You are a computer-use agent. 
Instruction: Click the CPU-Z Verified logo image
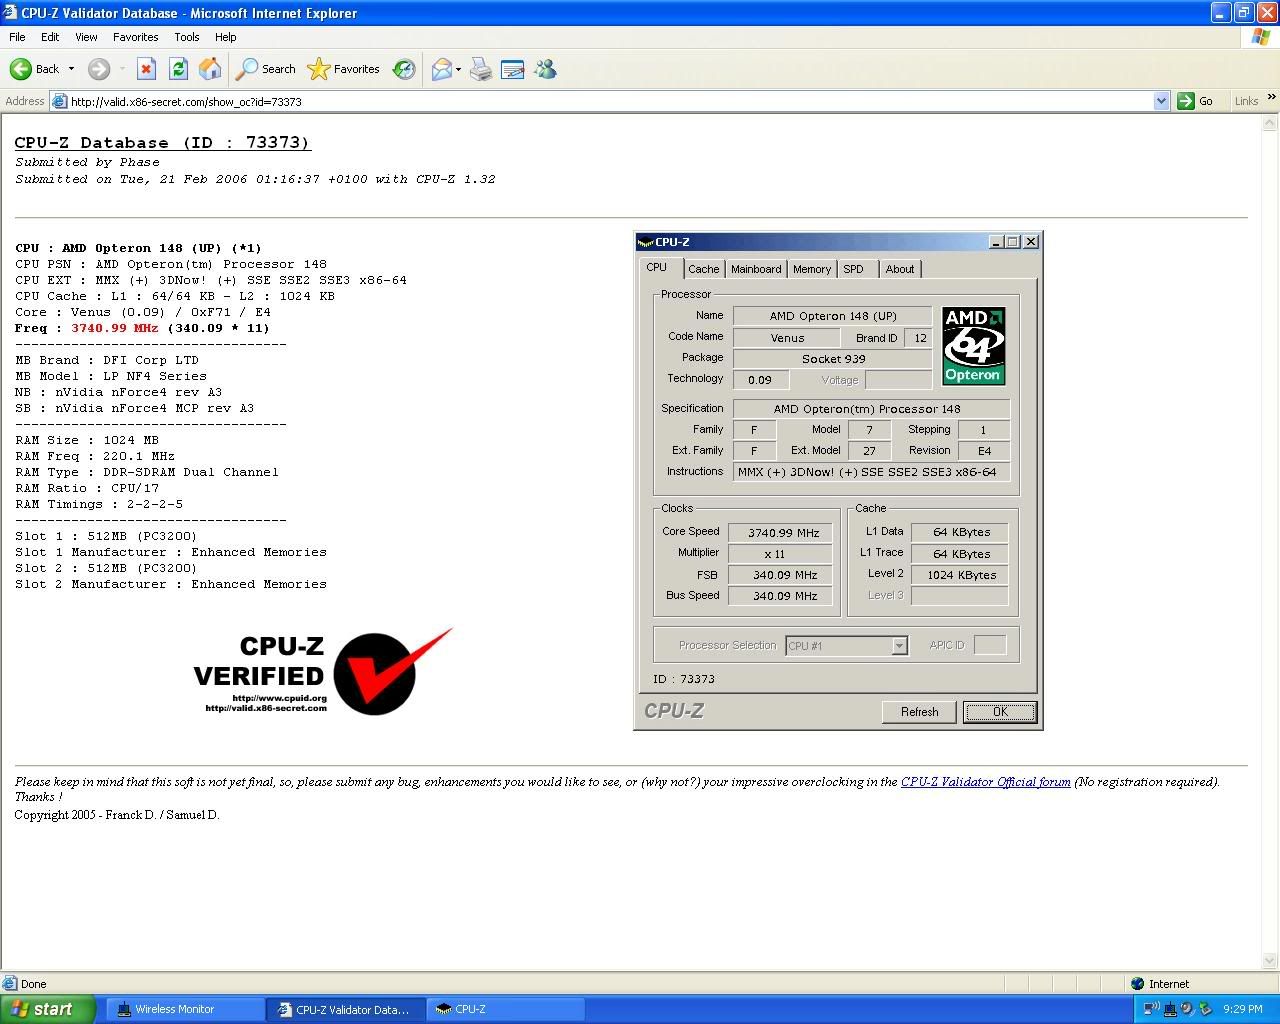(x=323, y=671)
